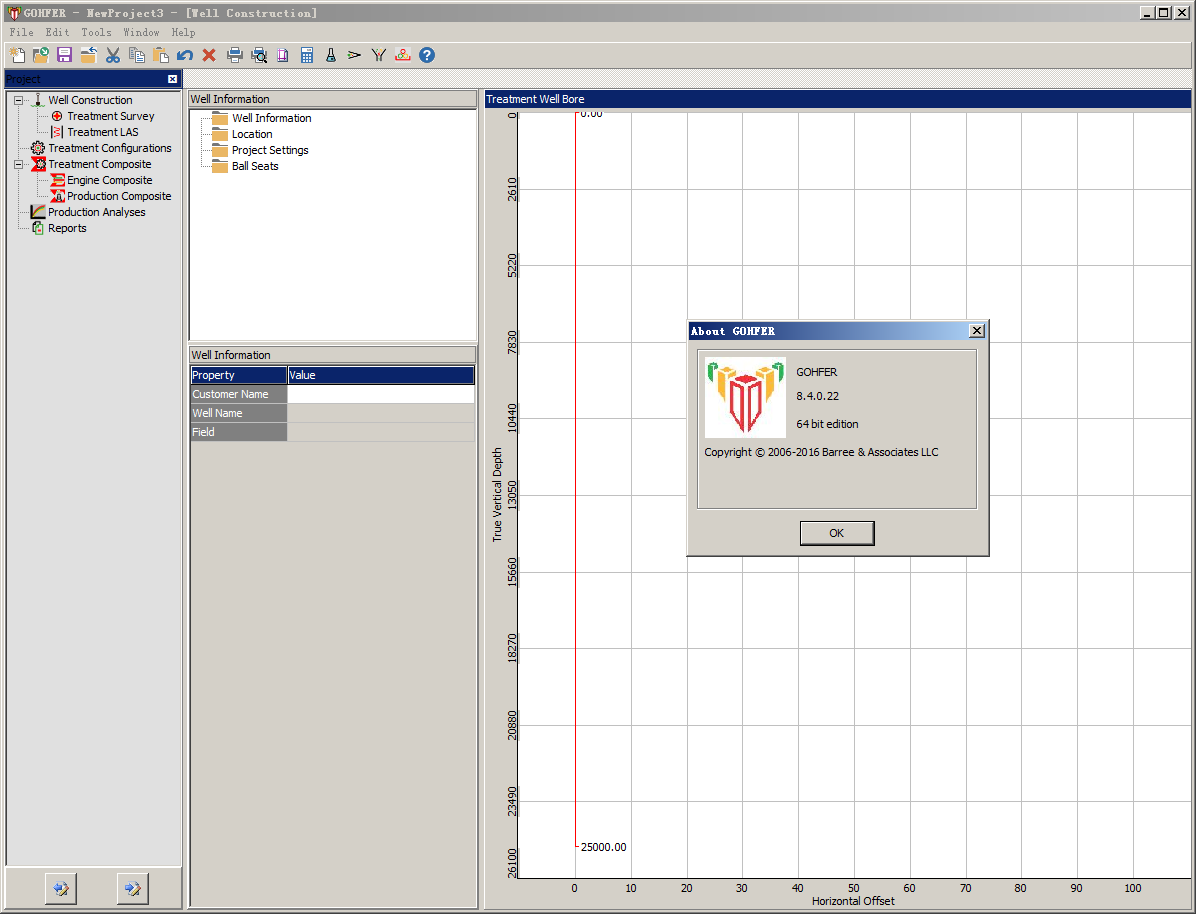Open the Help menu
Image resolution: width=1196 pixels, height=914 pixels.
click(183, 32)
